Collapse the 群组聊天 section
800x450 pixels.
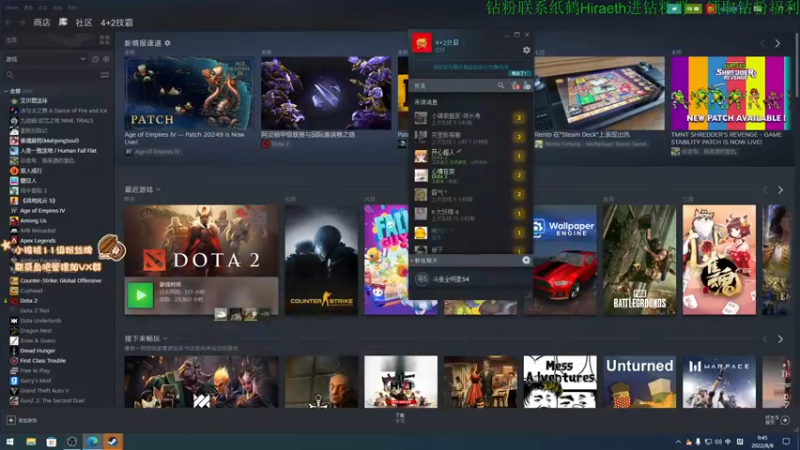(412, 260)
